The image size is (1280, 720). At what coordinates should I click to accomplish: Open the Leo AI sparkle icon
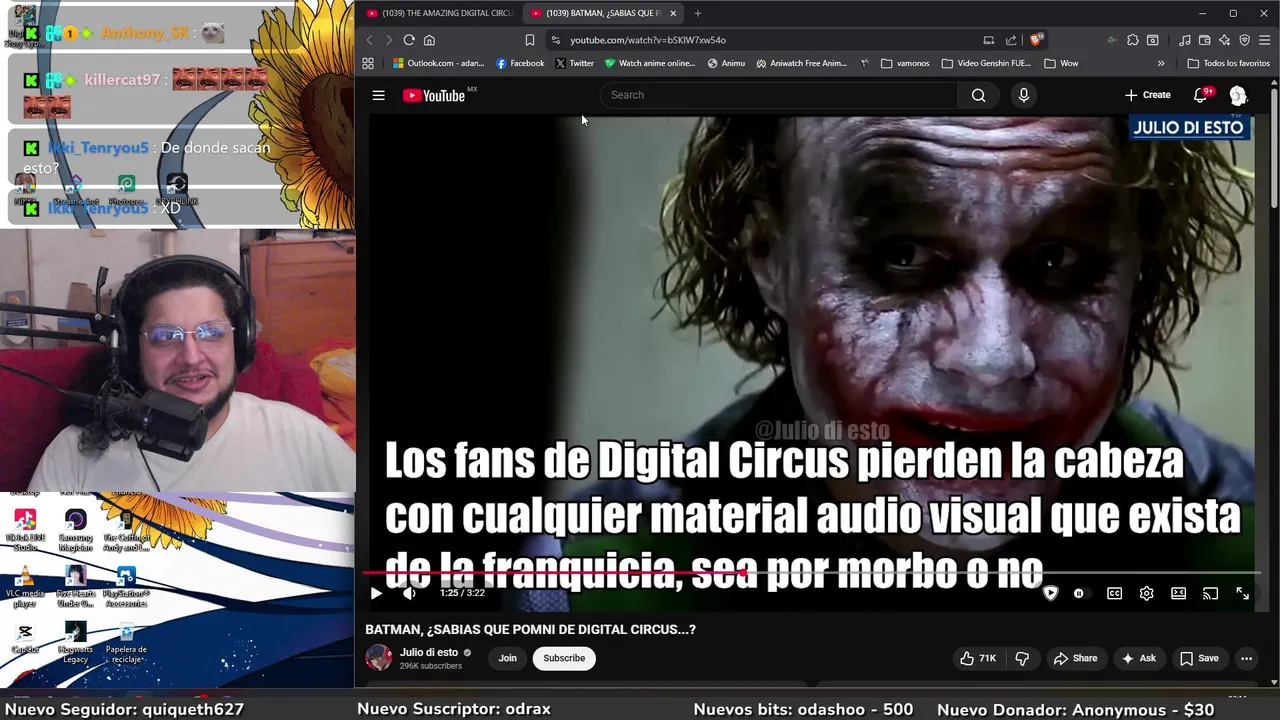tap(1225, 40)
